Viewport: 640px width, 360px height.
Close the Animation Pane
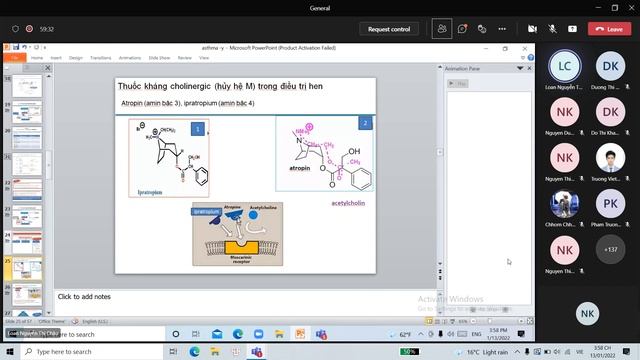529,68
